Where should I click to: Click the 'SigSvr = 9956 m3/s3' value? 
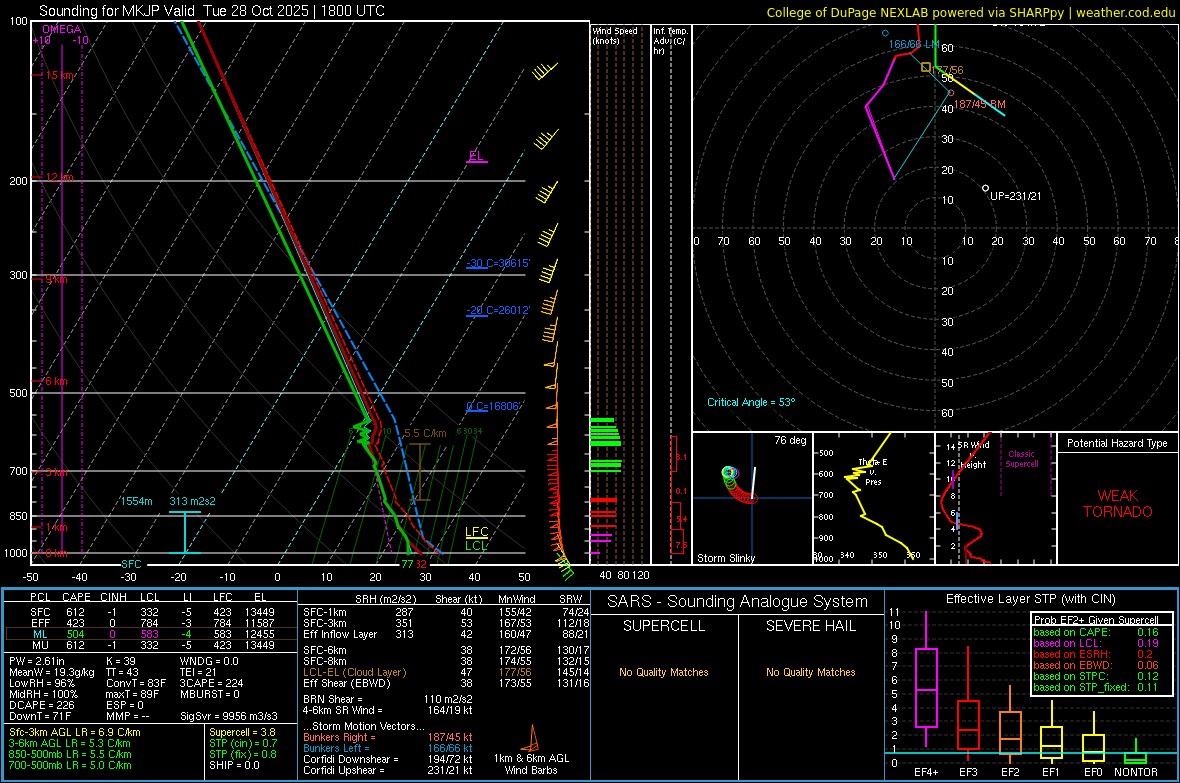coord(228,716)
